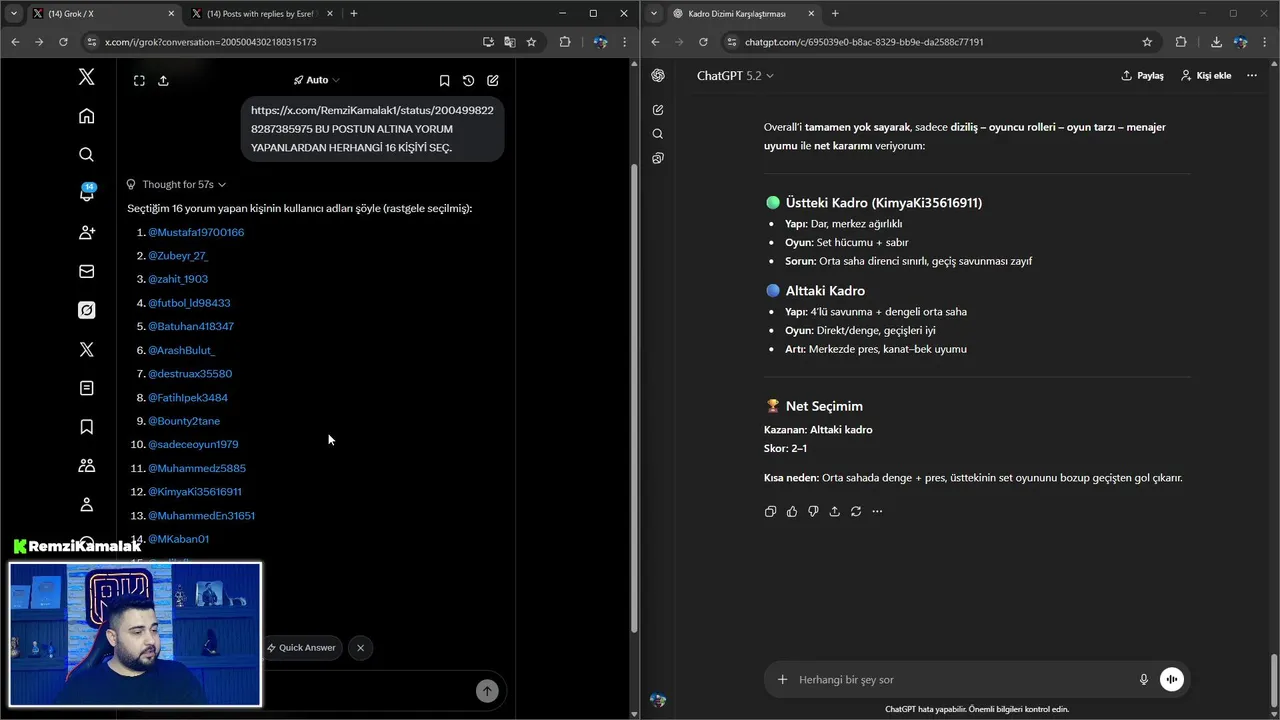Open extensions puzzle icon in X window

(x=565, y=42)
